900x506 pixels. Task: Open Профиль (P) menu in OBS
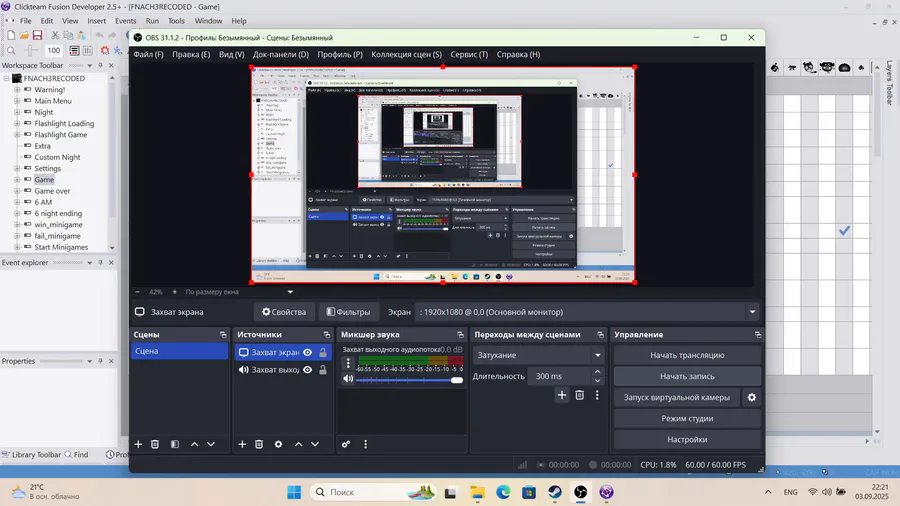(340, 55)
